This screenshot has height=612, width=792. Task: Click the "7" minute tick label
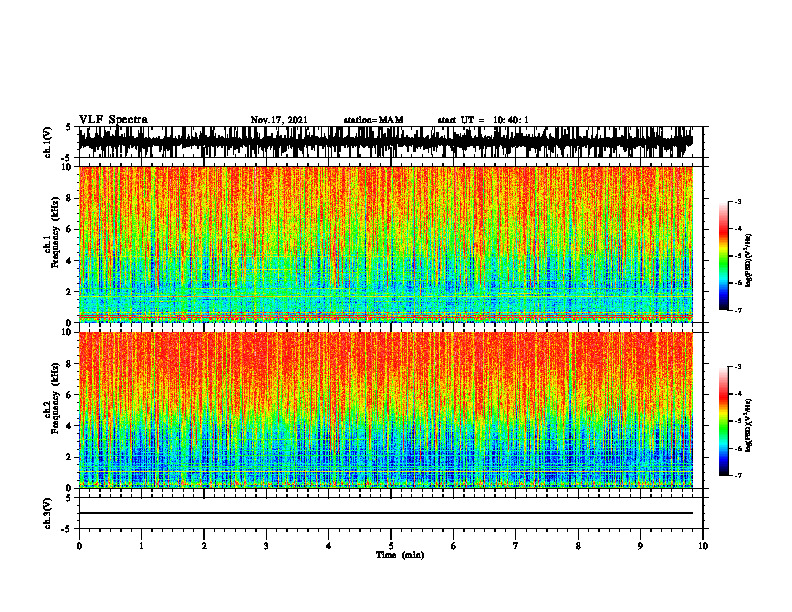[x=516, y=546]
